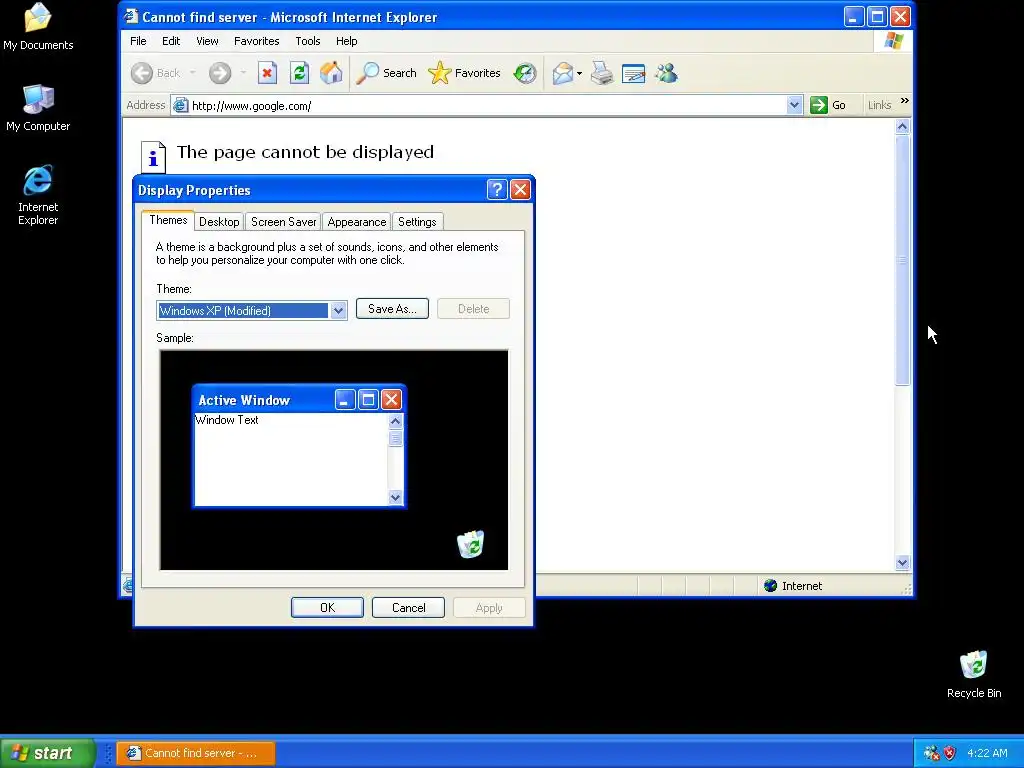1024x768 pixels.
Task: Open the File menu
Action: [138, 40]
